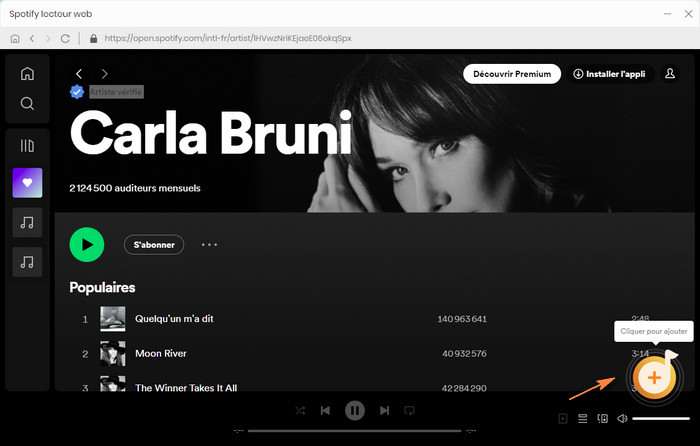Pause playback with the center button
Viewport: 700px width, 446px height.
(x=355, y=410)
